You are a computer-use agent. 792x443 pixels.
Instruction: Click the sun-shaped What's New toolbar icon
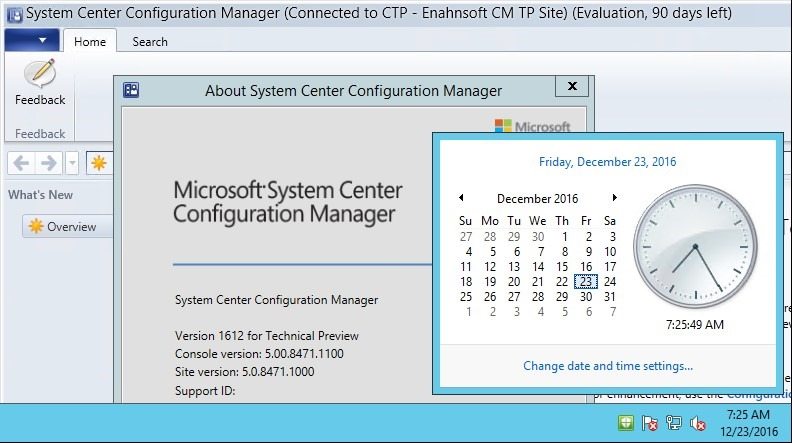[x=98, y=163]
